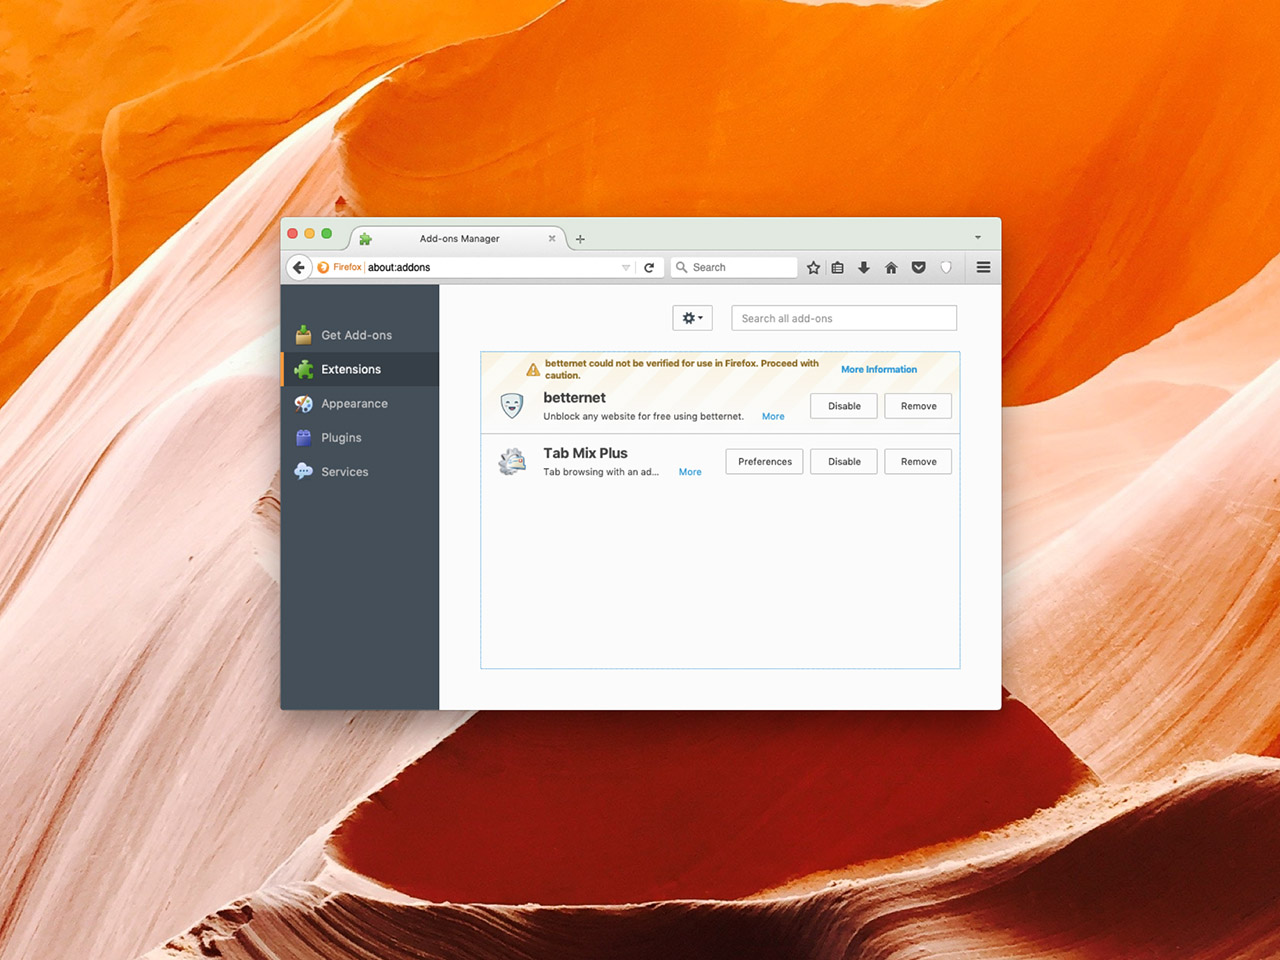This screenshot has width=1280, height=960.
Task: Click the betternet extension name
Action: [x=575, y=397]
